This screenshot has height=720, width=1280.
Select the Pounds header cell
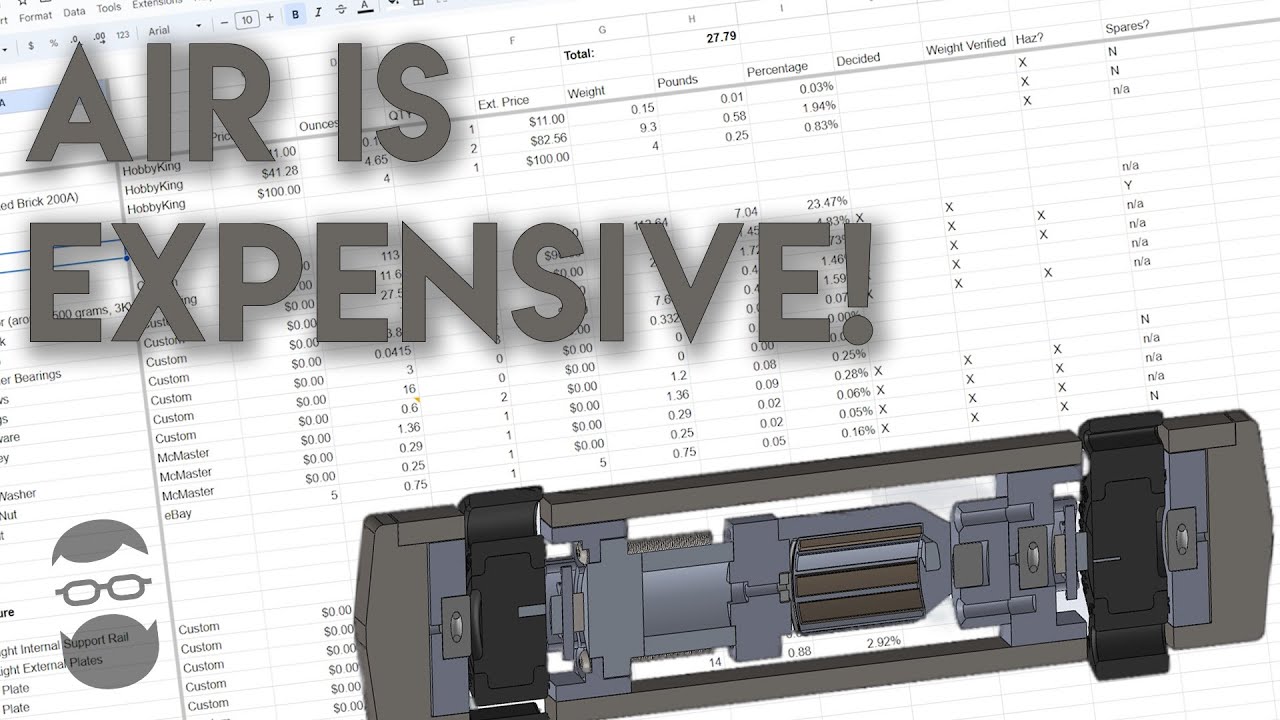[x=677, y=81]
